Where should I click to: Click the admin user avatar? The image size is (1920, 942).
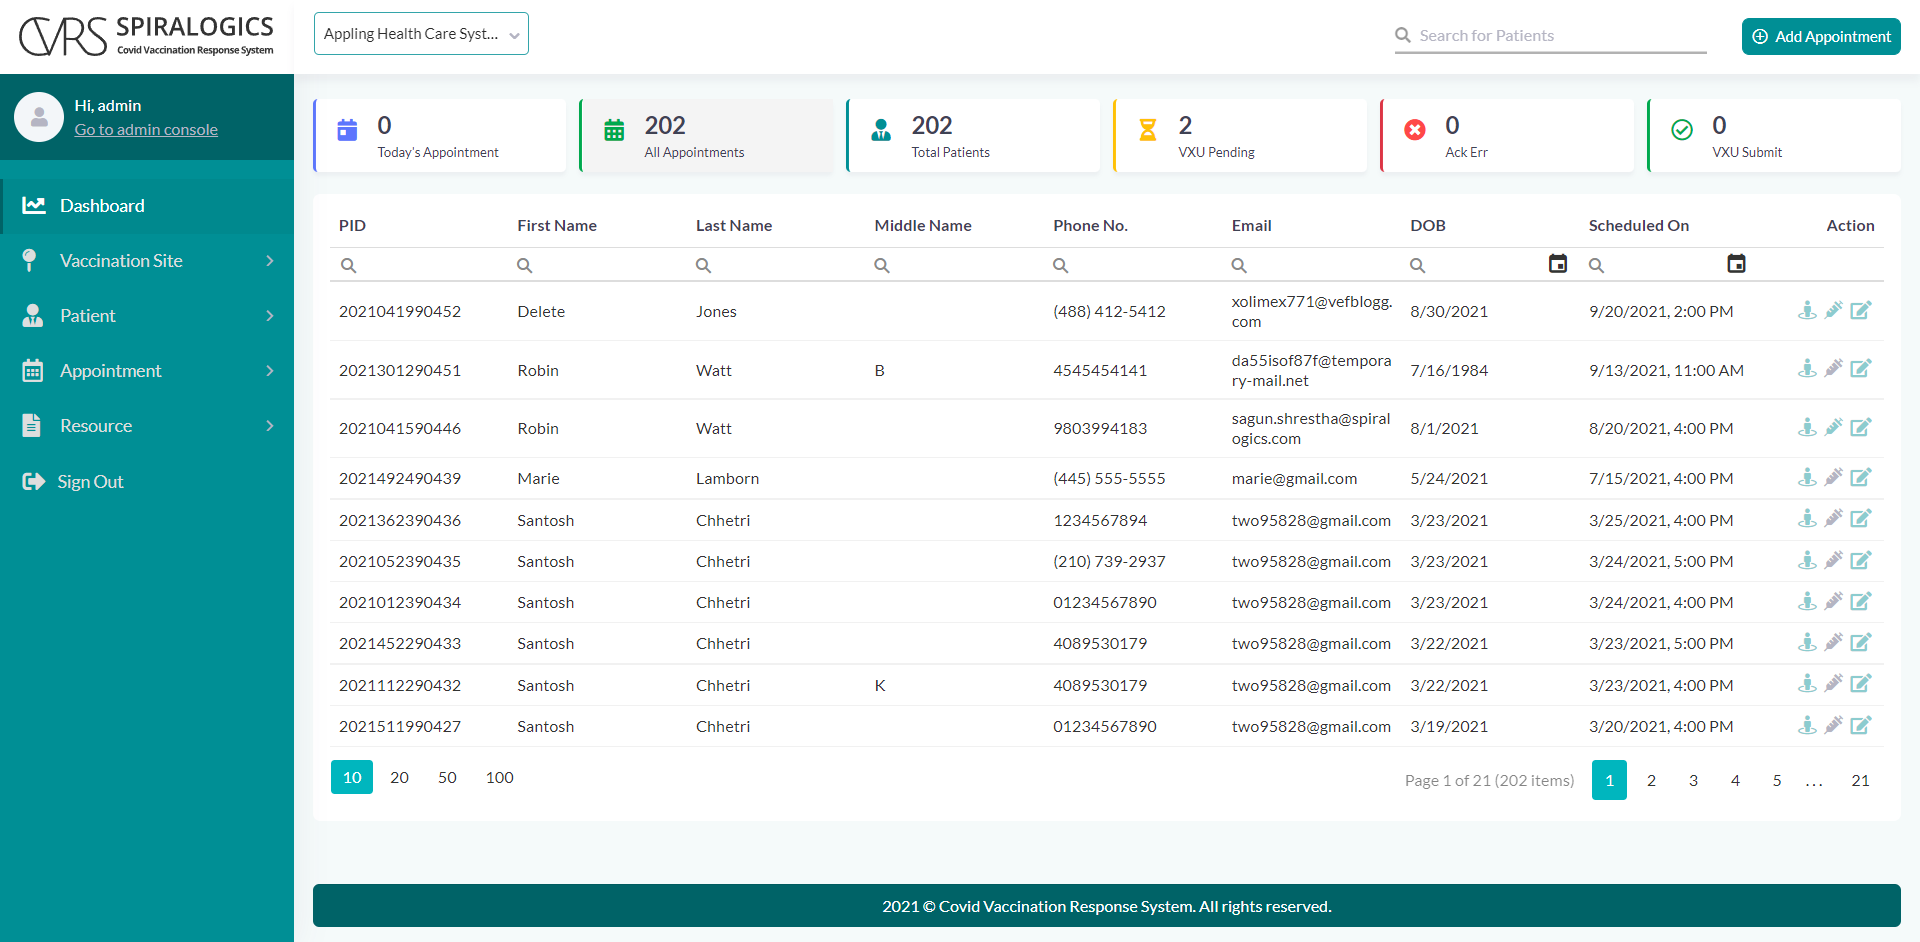point(39,117)
